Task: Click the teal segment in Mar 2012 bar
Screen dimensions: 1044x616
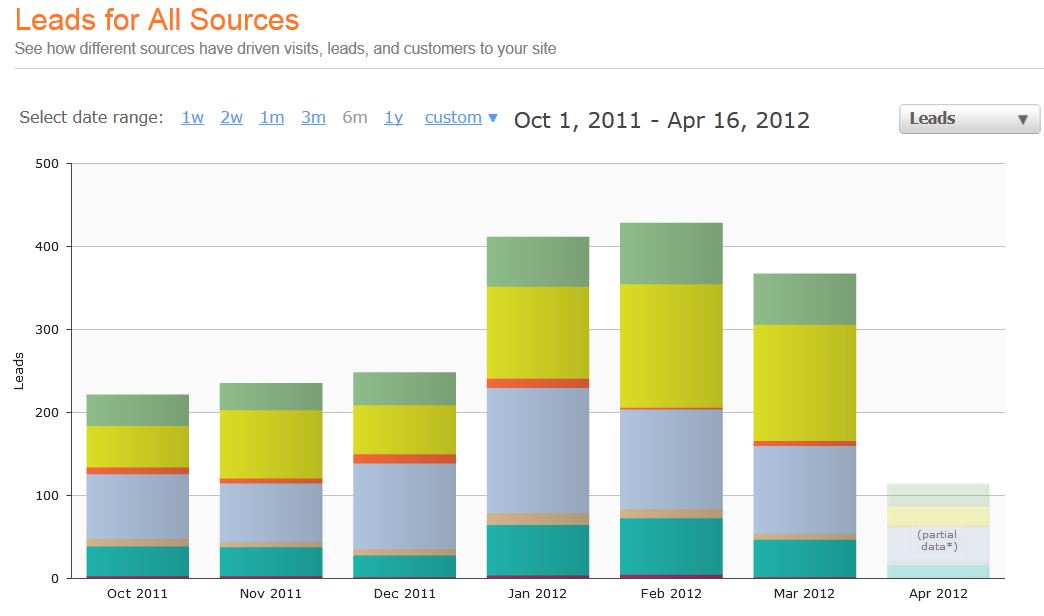Action: (804, 558)
